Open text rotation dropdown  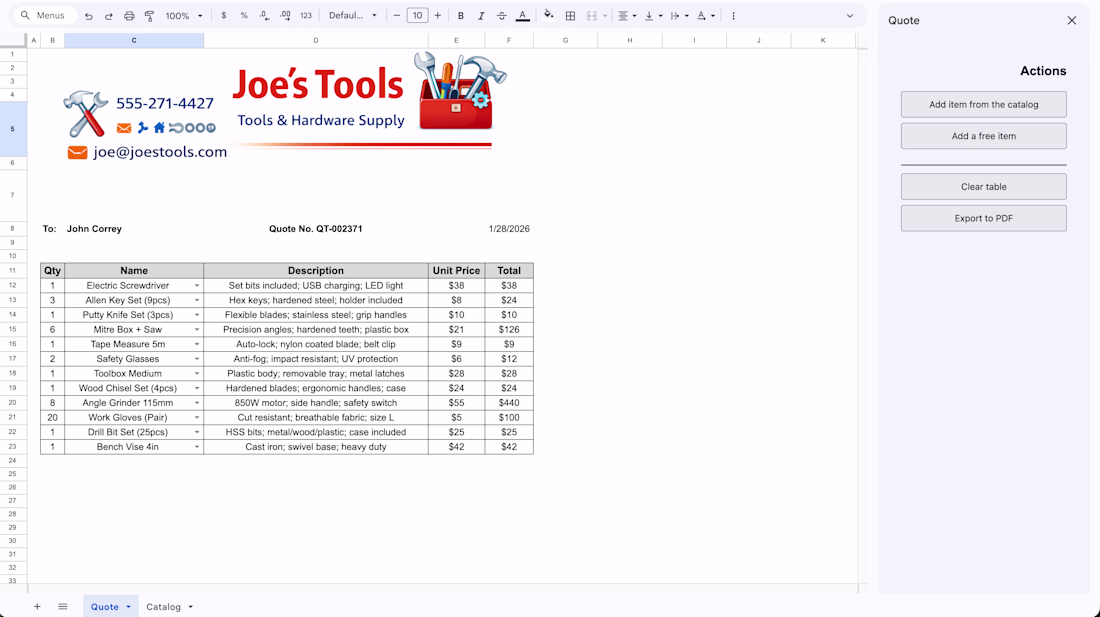point(706,15)
